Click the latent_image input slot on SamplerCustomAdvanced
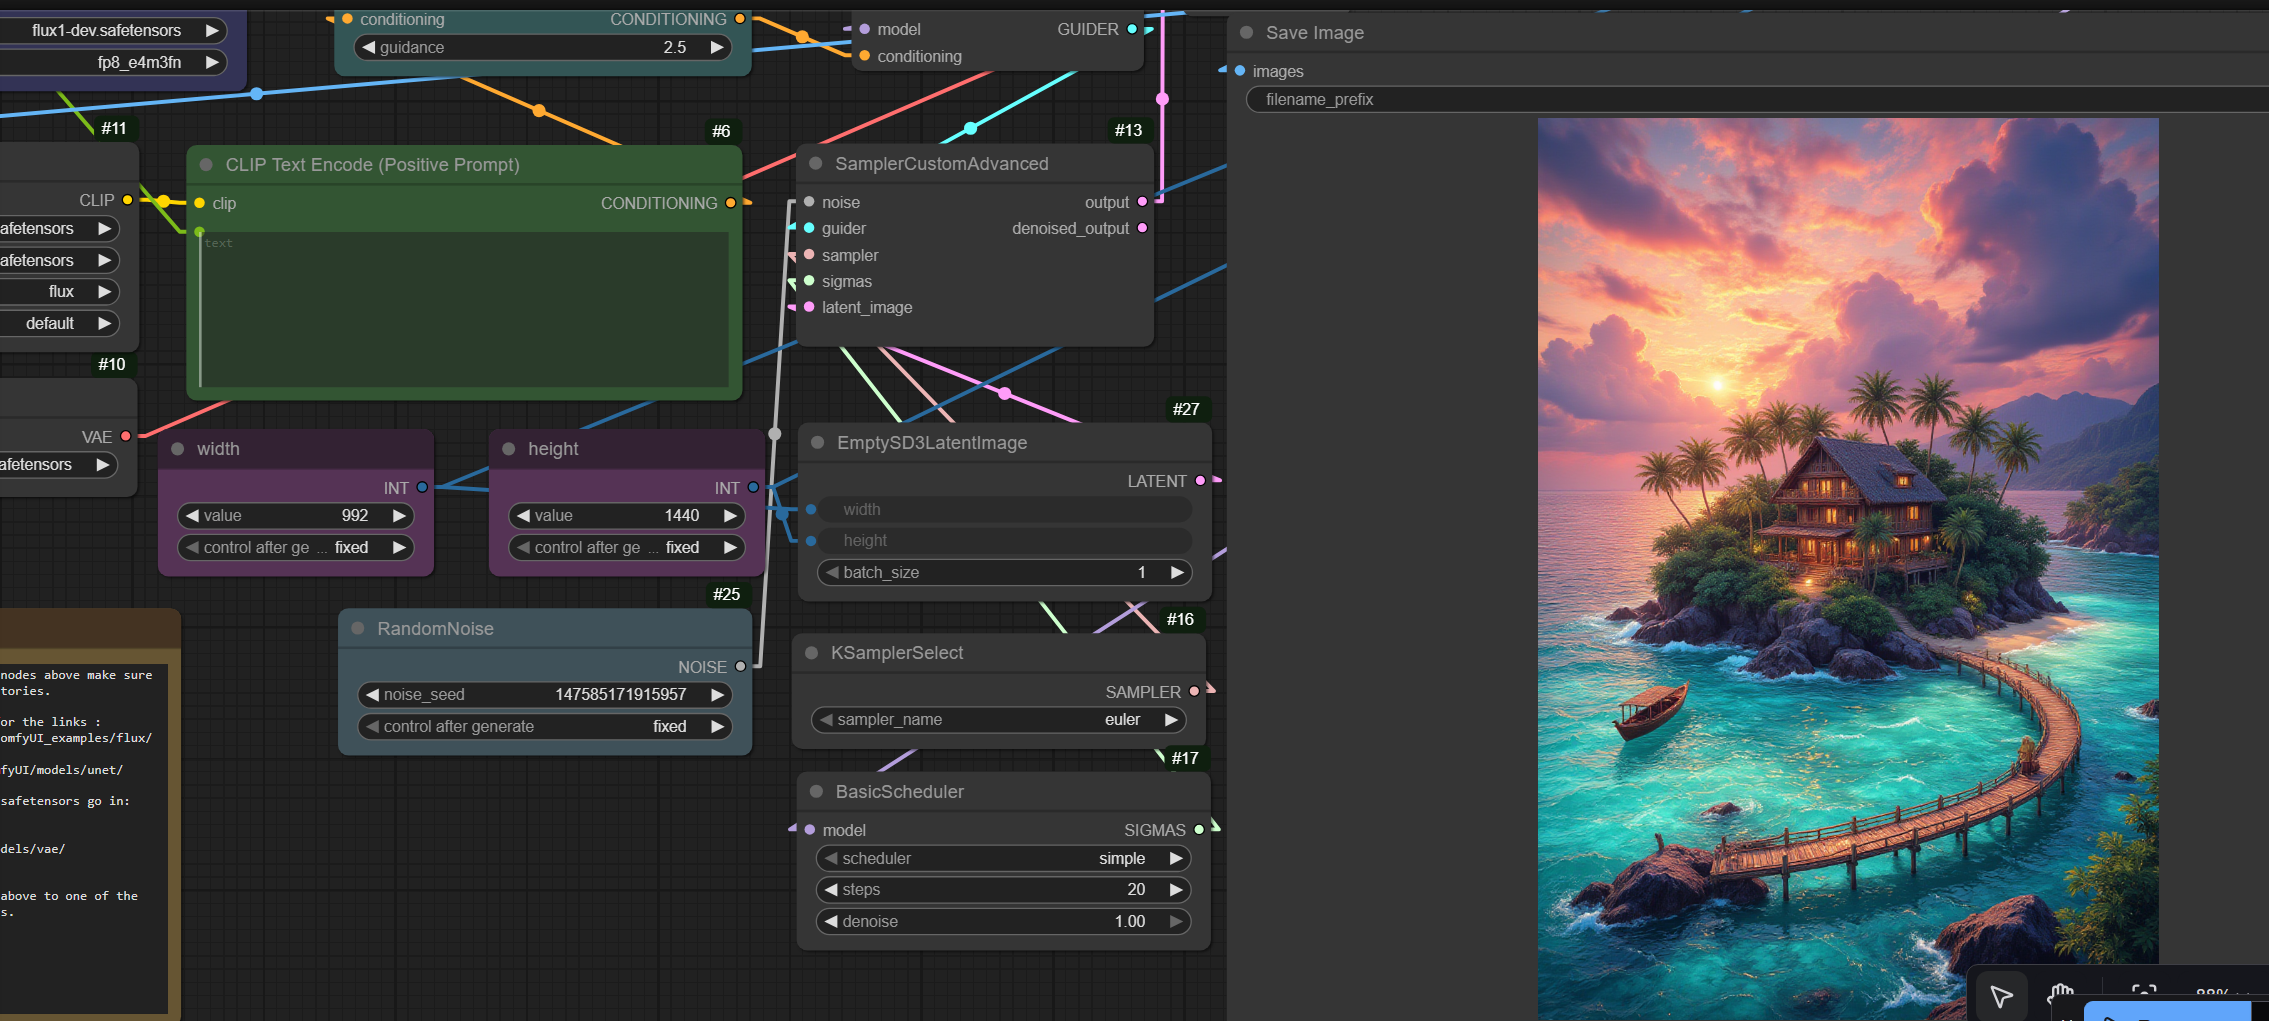The width and height of the screenshot is (2269, 1021). tap(809, 307)
